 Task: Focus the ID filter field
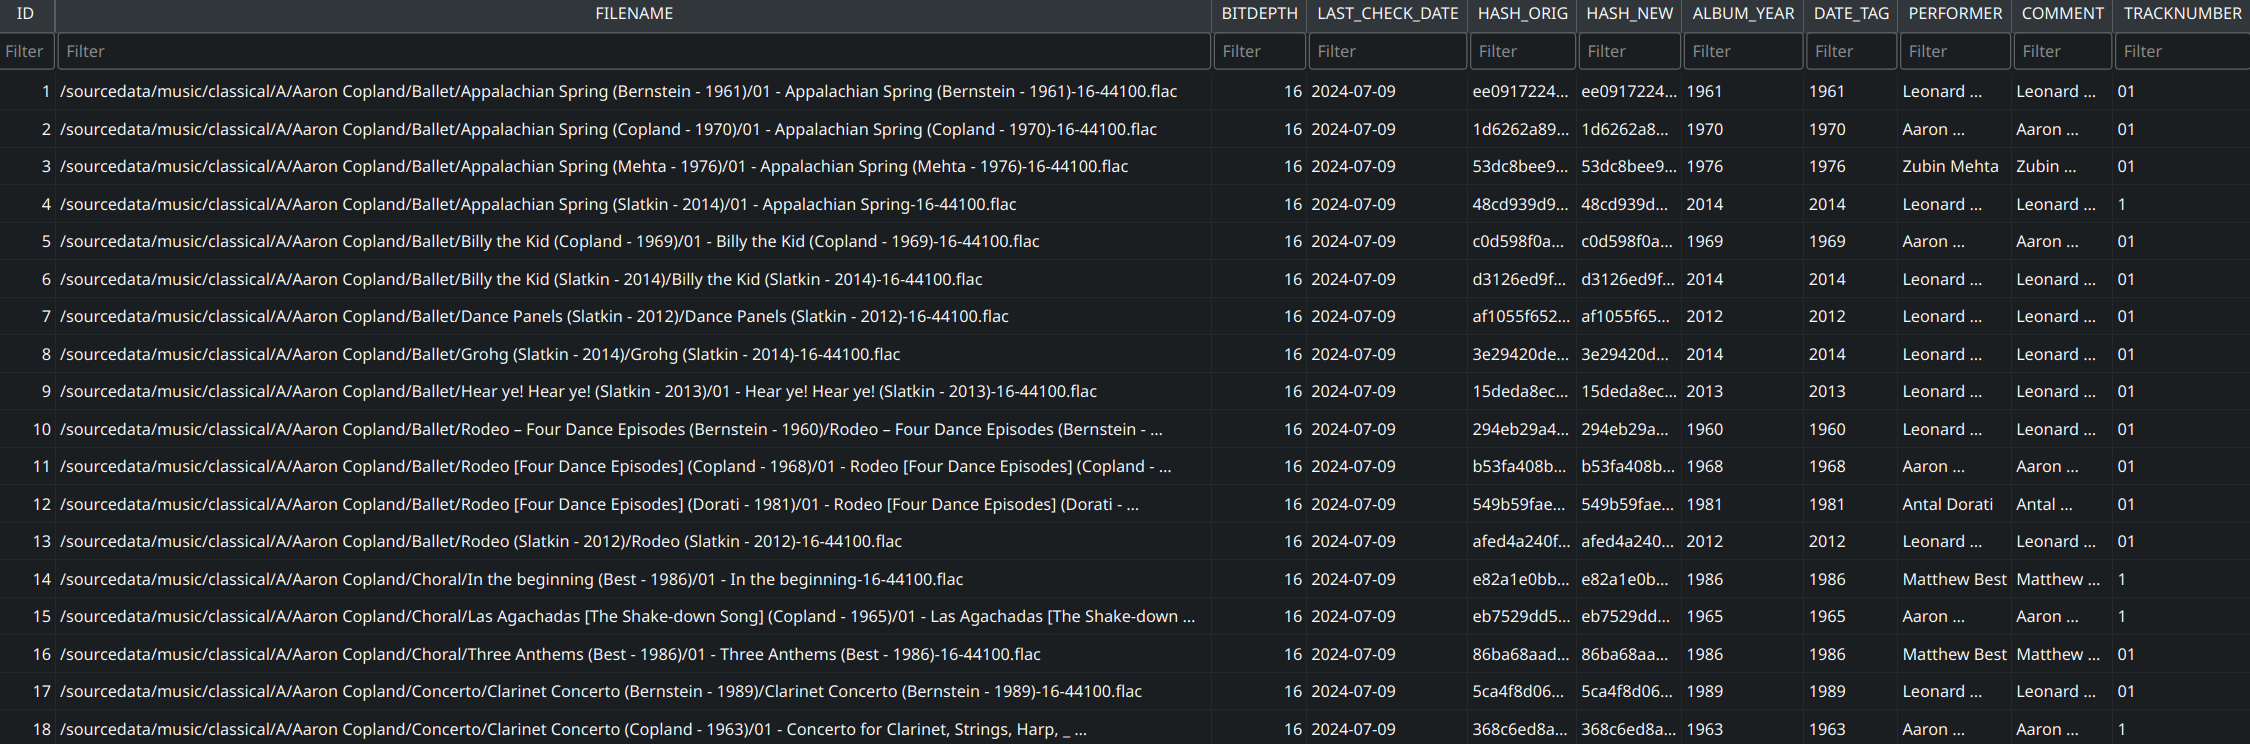pyautogui.click(x=26, y=51)
